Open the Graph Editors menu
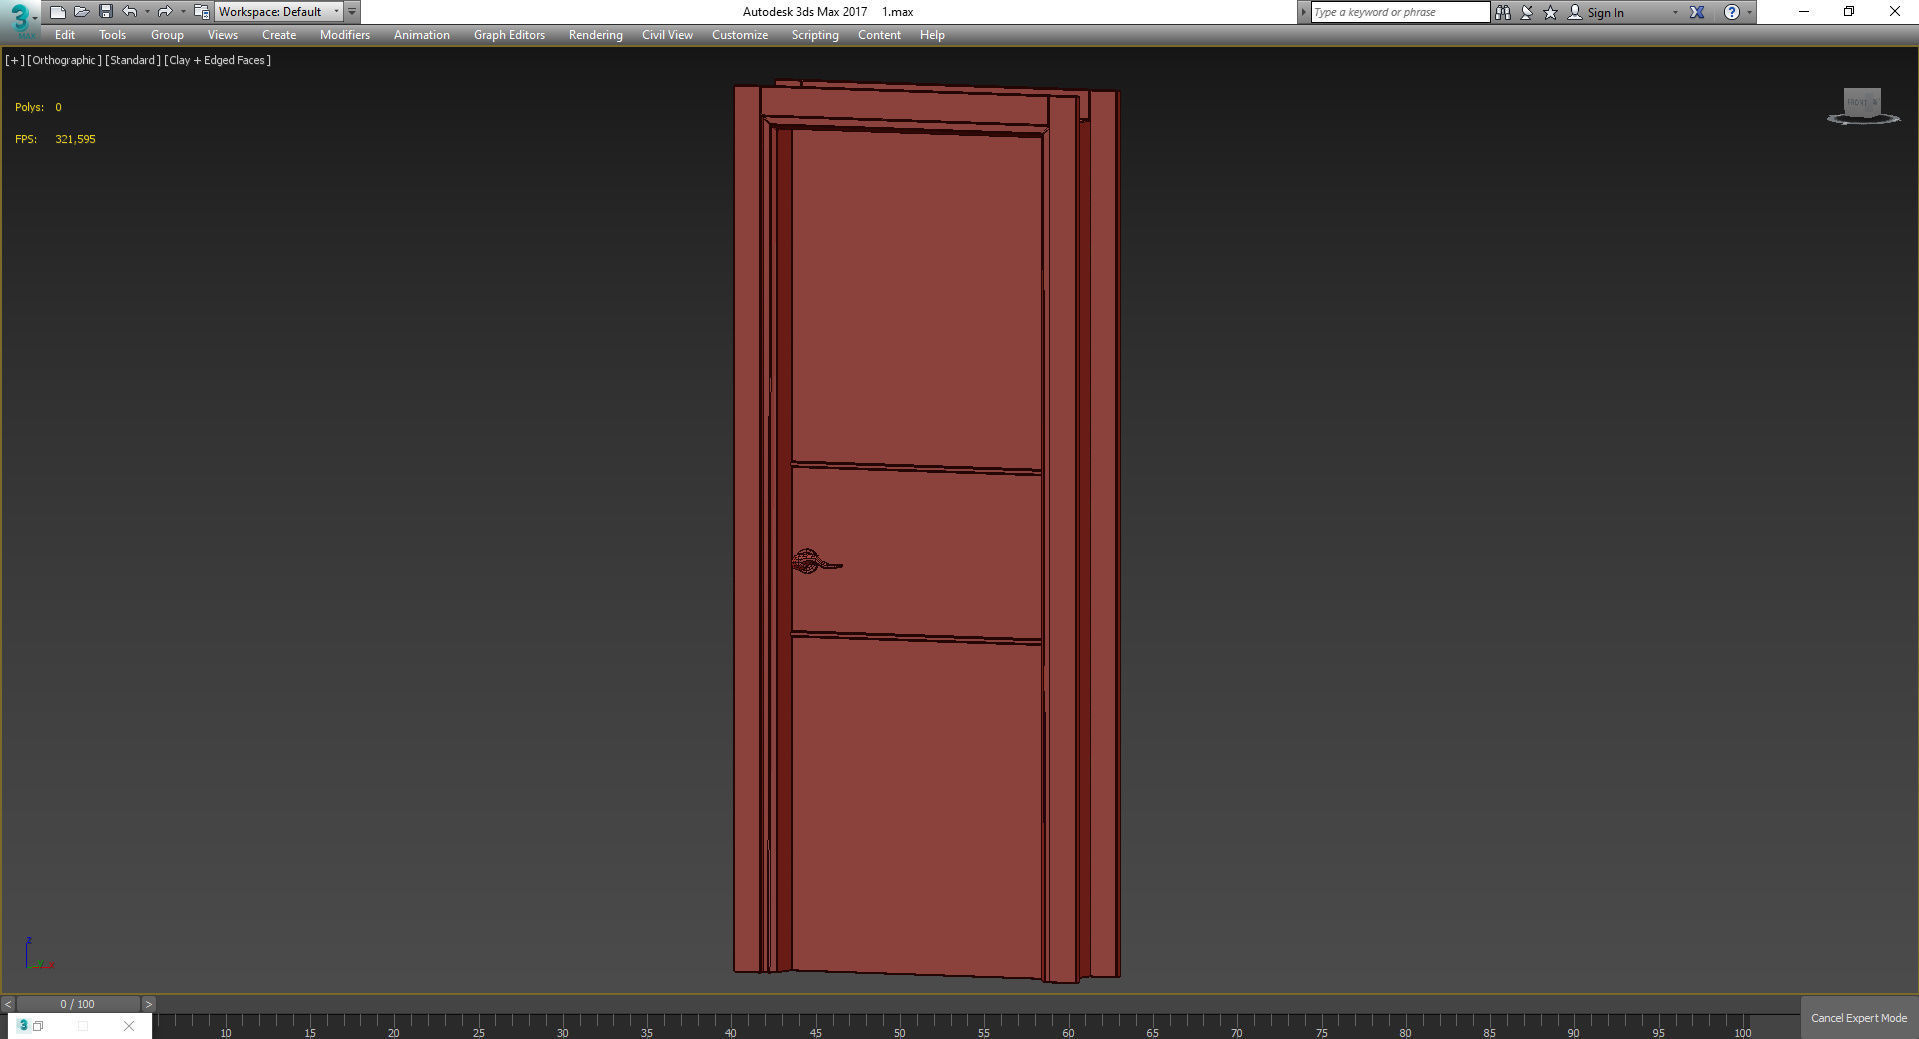The height and width of the screenshot is (1039, 1919). point(509,35)
